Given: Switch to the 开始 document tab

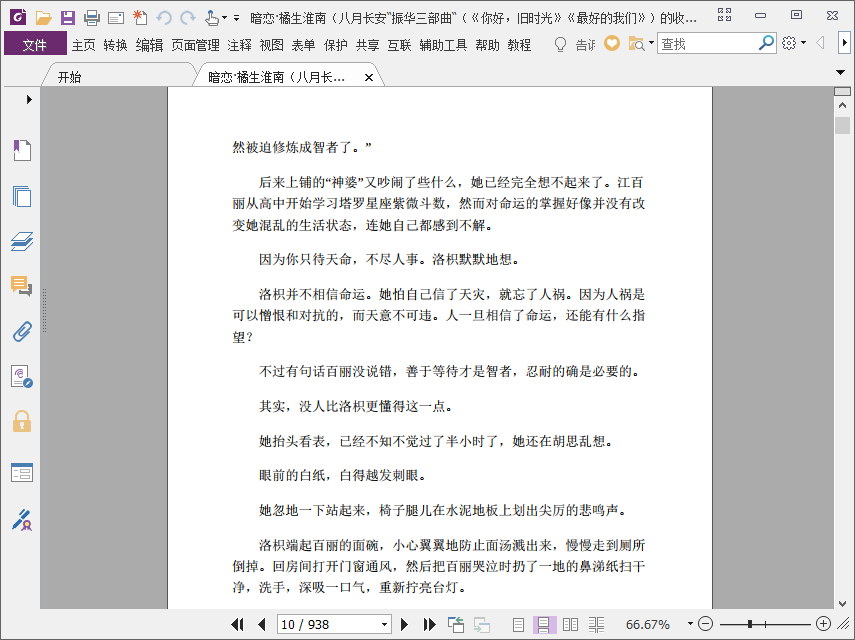Looking at the screenshot, I should coord(69,77).
